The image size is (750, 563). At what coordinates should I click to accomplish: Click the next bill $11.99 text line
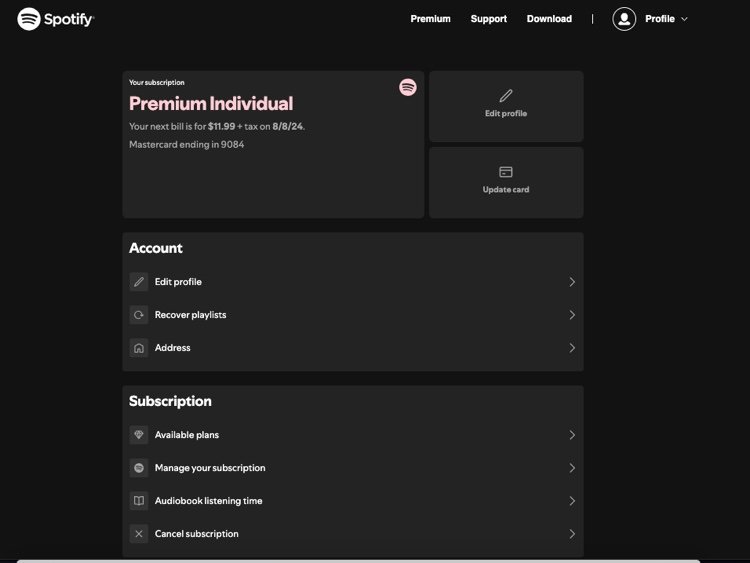tap(217, 126)
